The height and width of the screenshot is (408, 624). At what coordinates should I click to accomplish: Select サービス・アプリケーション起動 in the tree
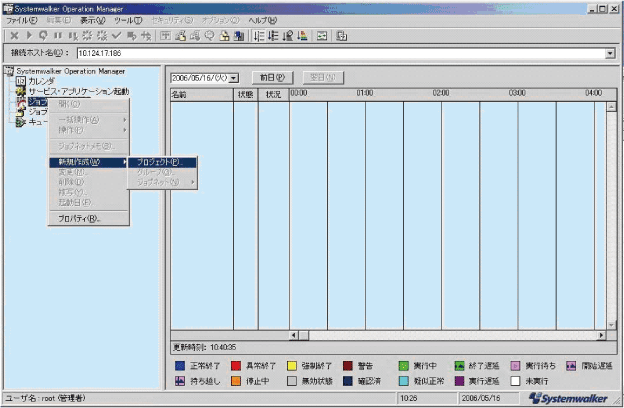click(78, 92)
